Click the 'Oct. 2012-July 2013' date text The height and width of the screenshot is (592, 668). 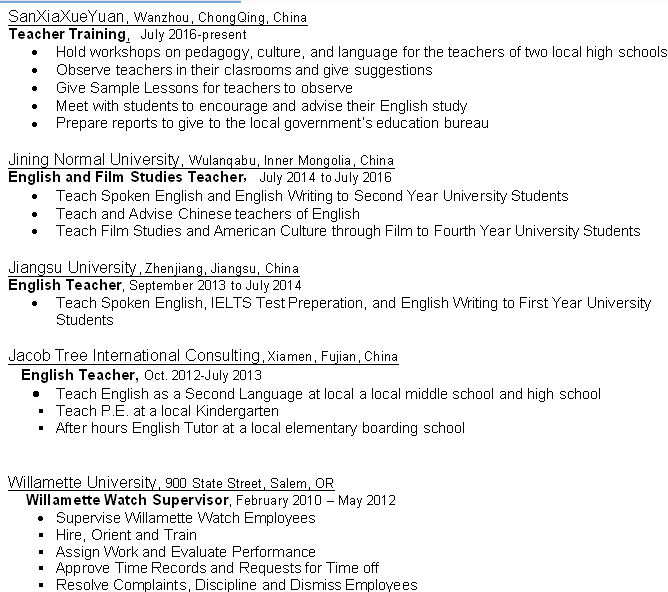pyautogui.click(x=203, y=375)
